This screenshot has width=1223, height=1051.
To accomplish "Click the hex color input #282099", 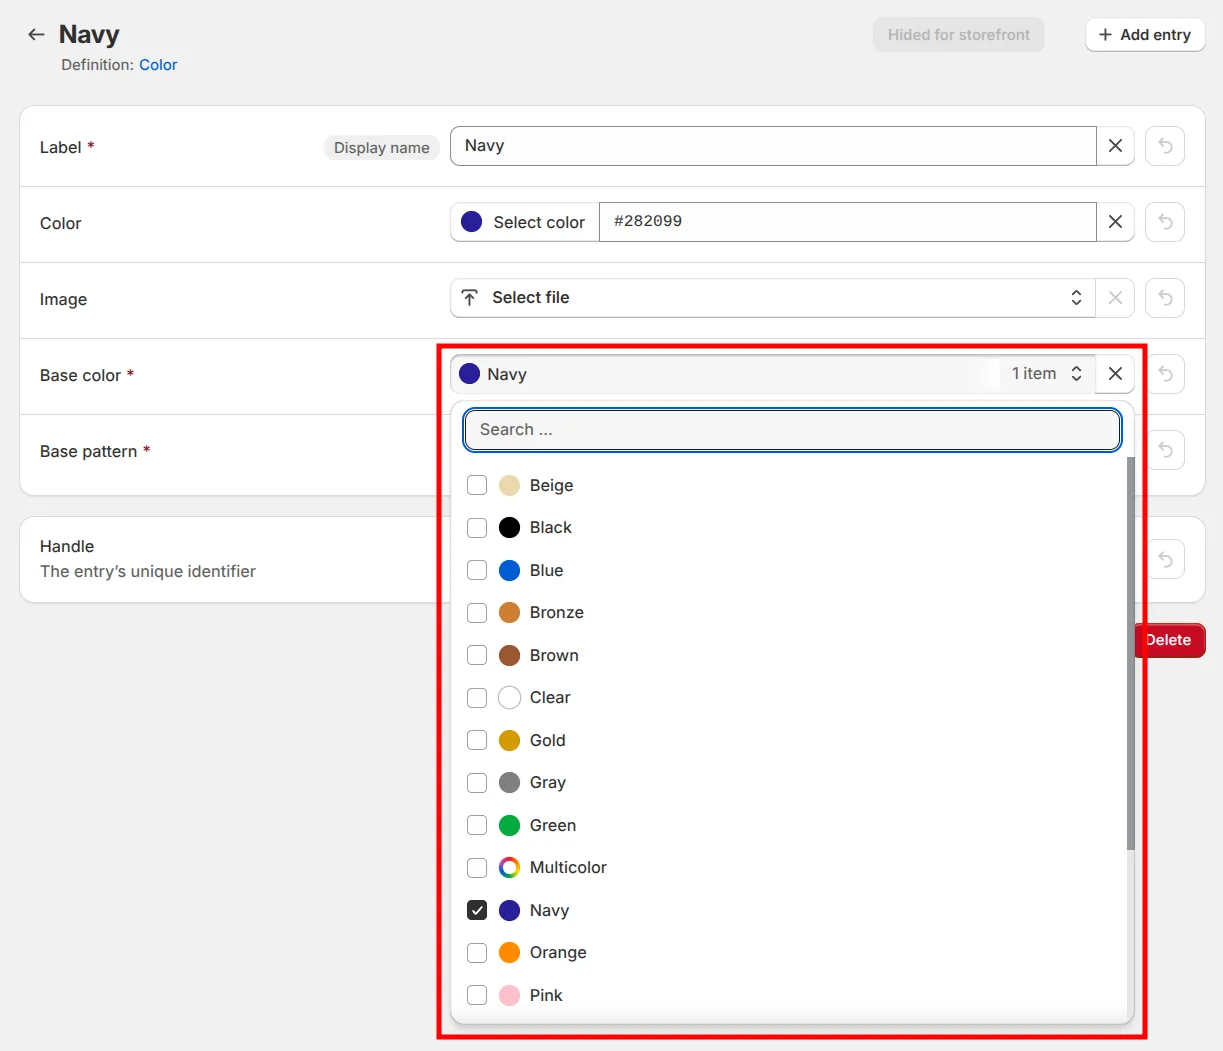I will pyautogui.click(x=848, y=222).
